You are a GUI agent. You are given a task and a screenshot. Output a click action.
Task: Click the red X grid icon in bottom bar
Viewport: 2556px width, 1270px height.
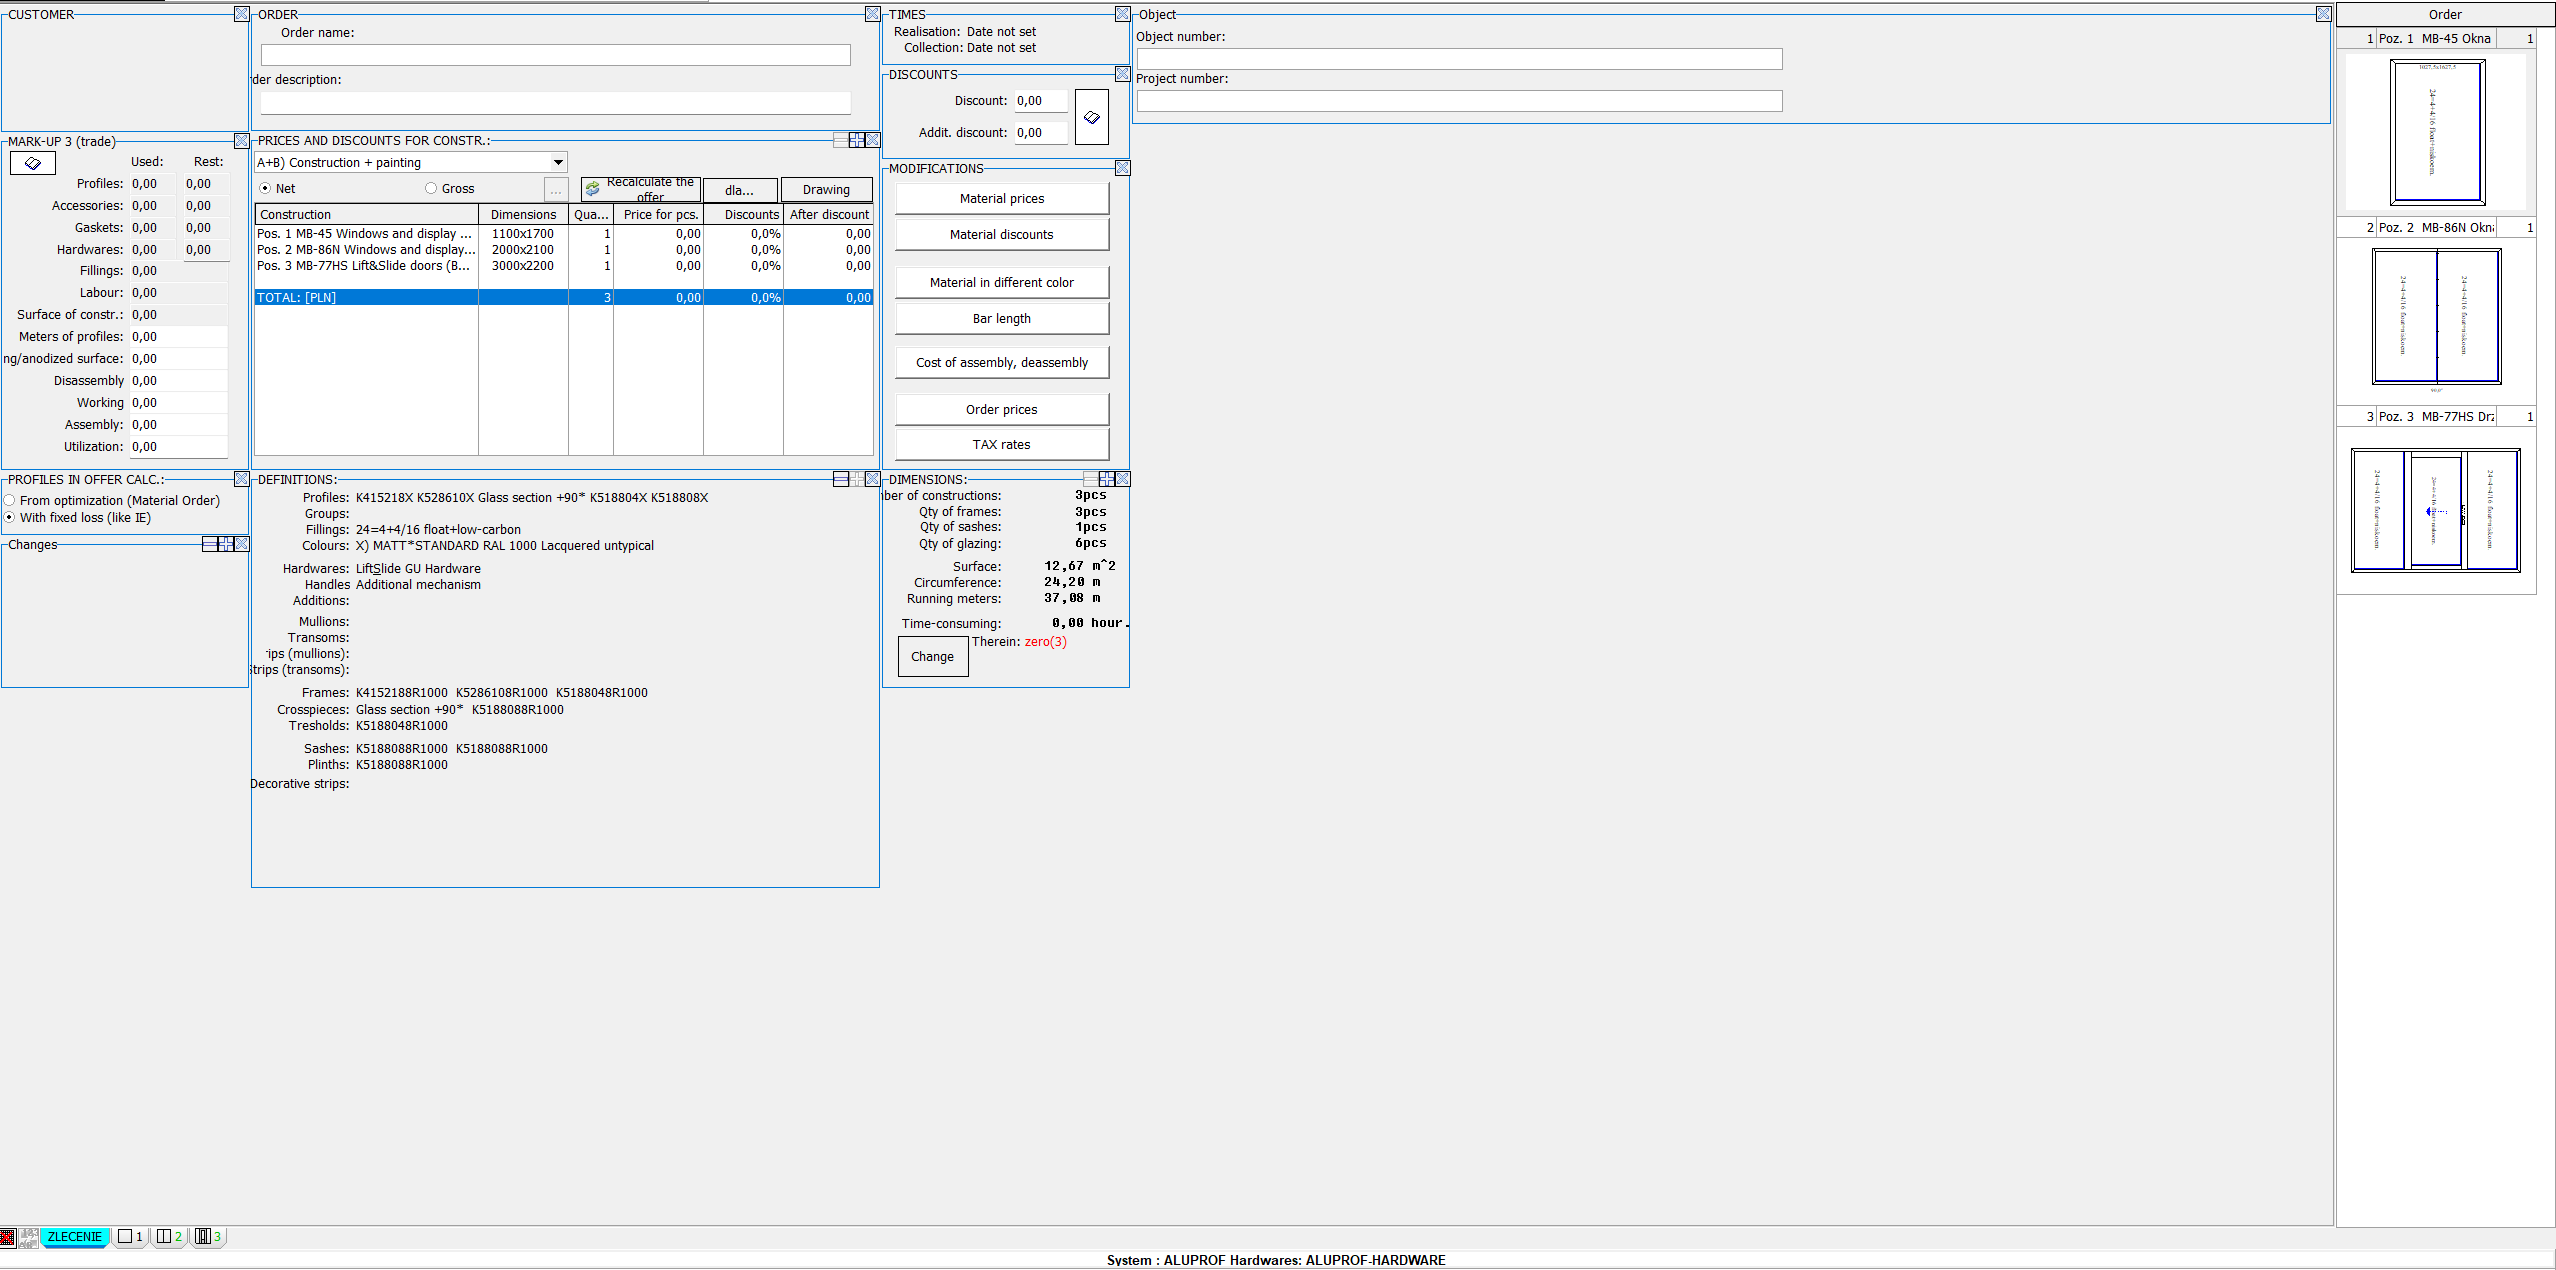point(7,1237)
